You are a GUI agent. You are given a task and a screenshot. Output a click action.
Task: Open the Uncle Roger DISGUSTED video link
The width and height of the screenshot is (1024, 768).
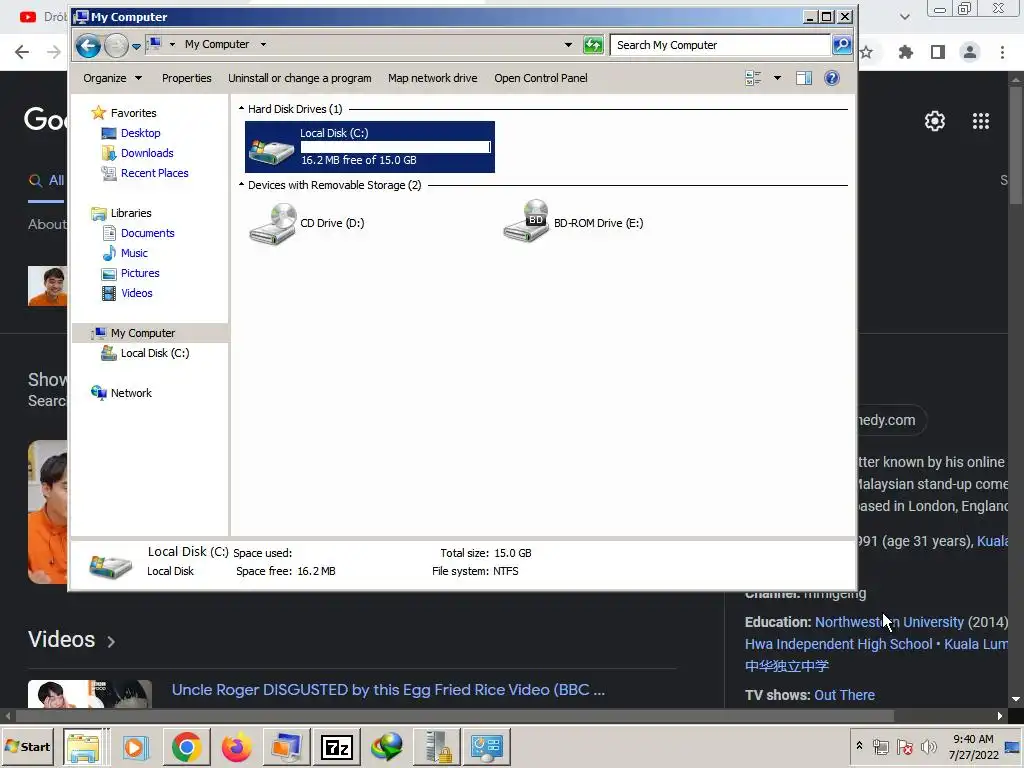(x=388, y=690)
